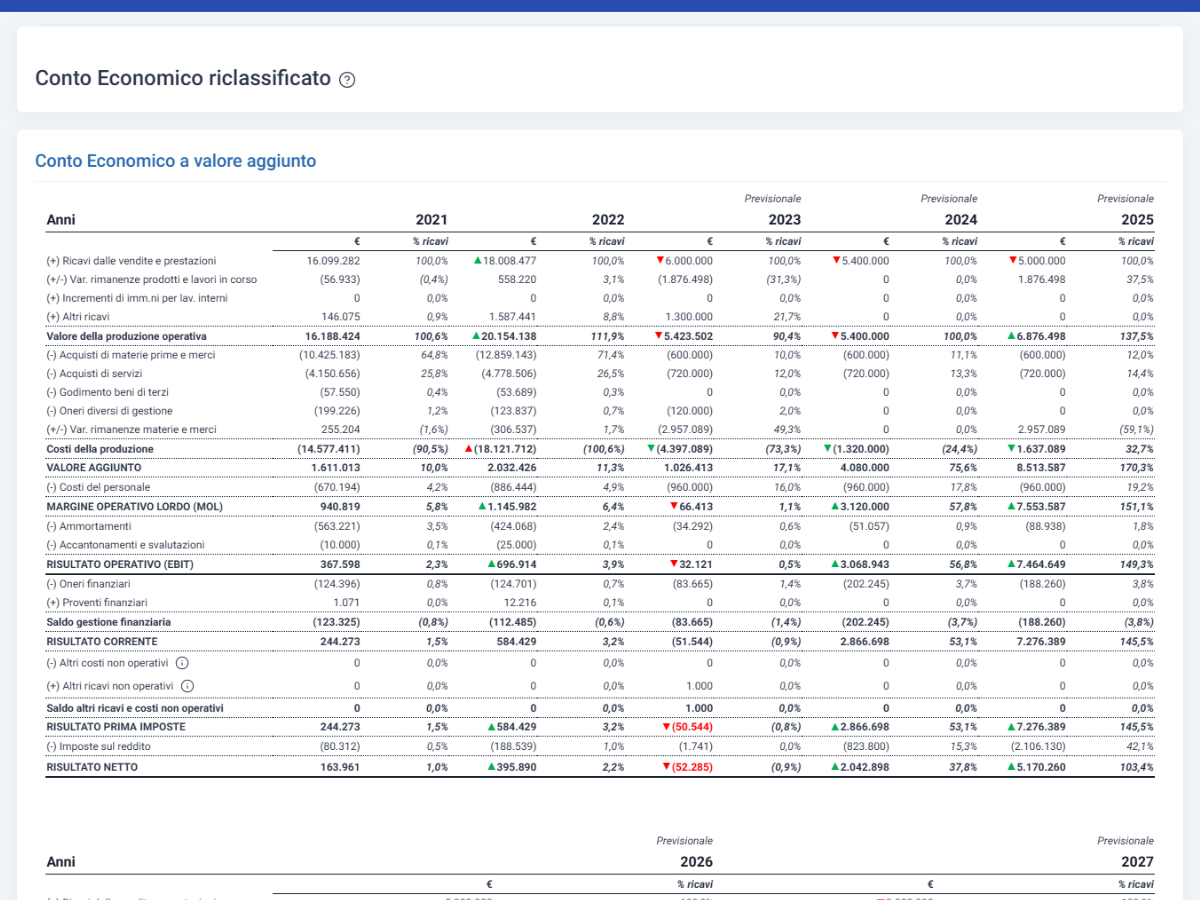
Task: Show info icon for Altri costi non operativi
Action: [x=181, y=662]
